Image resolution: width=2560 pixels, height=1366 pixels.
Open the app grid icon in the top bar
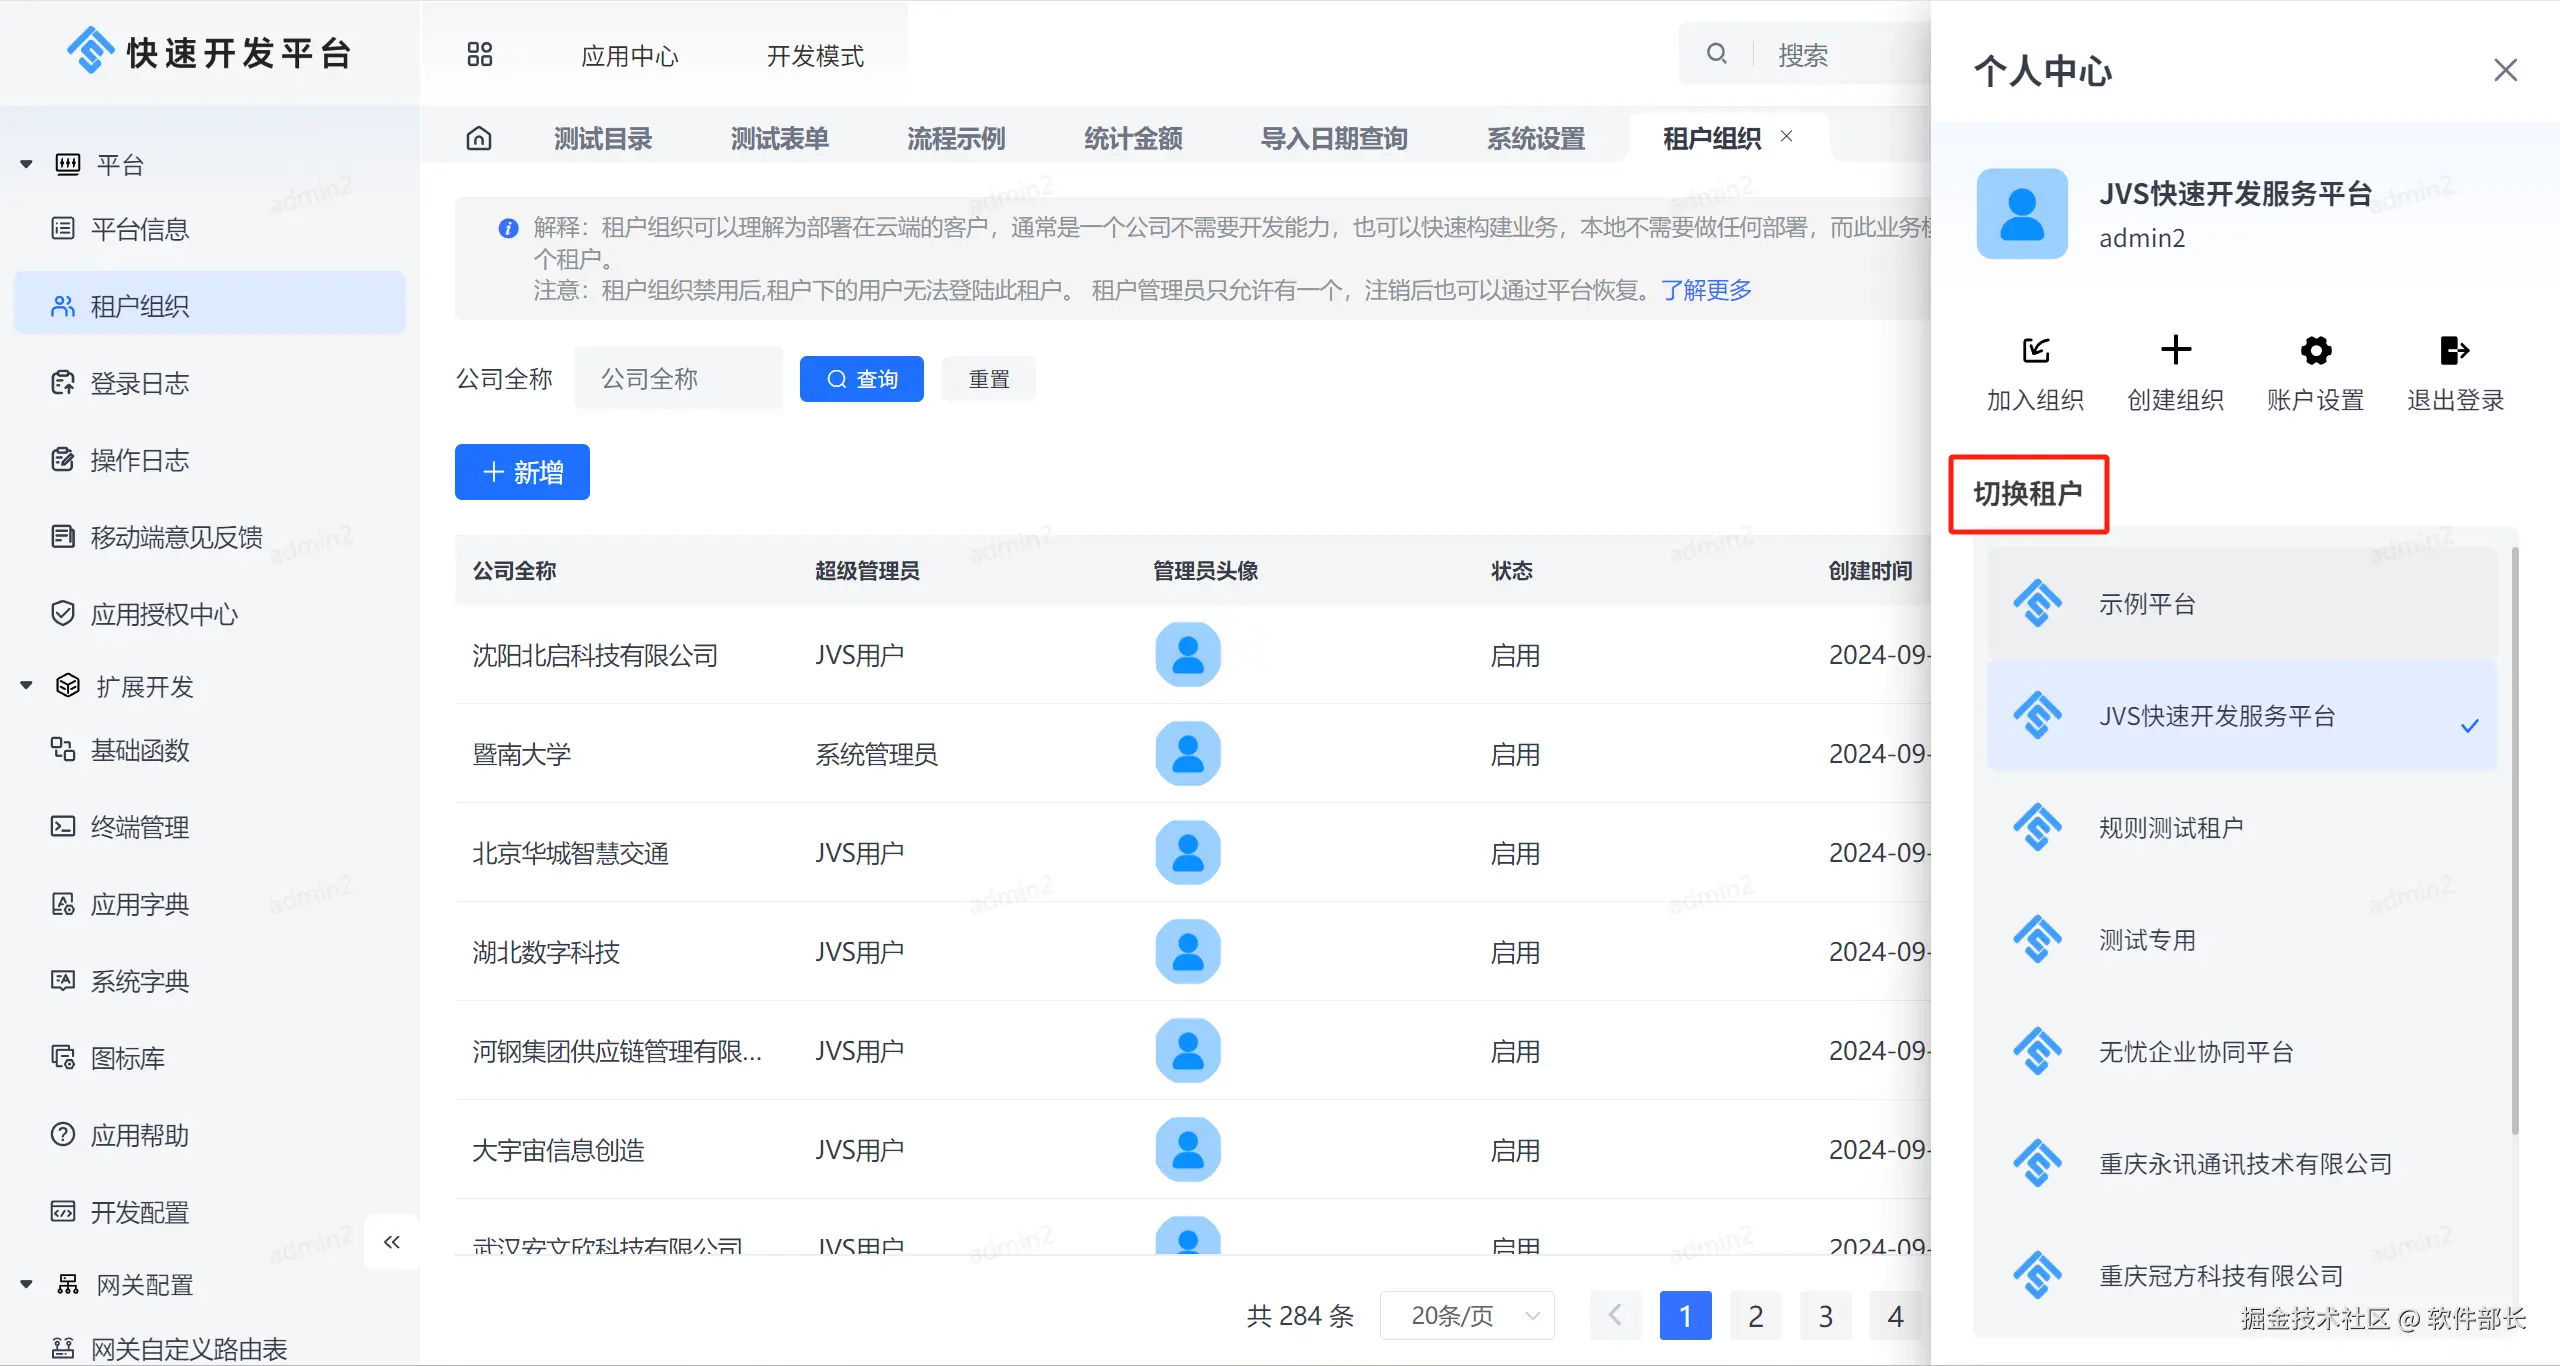(480, 54)
